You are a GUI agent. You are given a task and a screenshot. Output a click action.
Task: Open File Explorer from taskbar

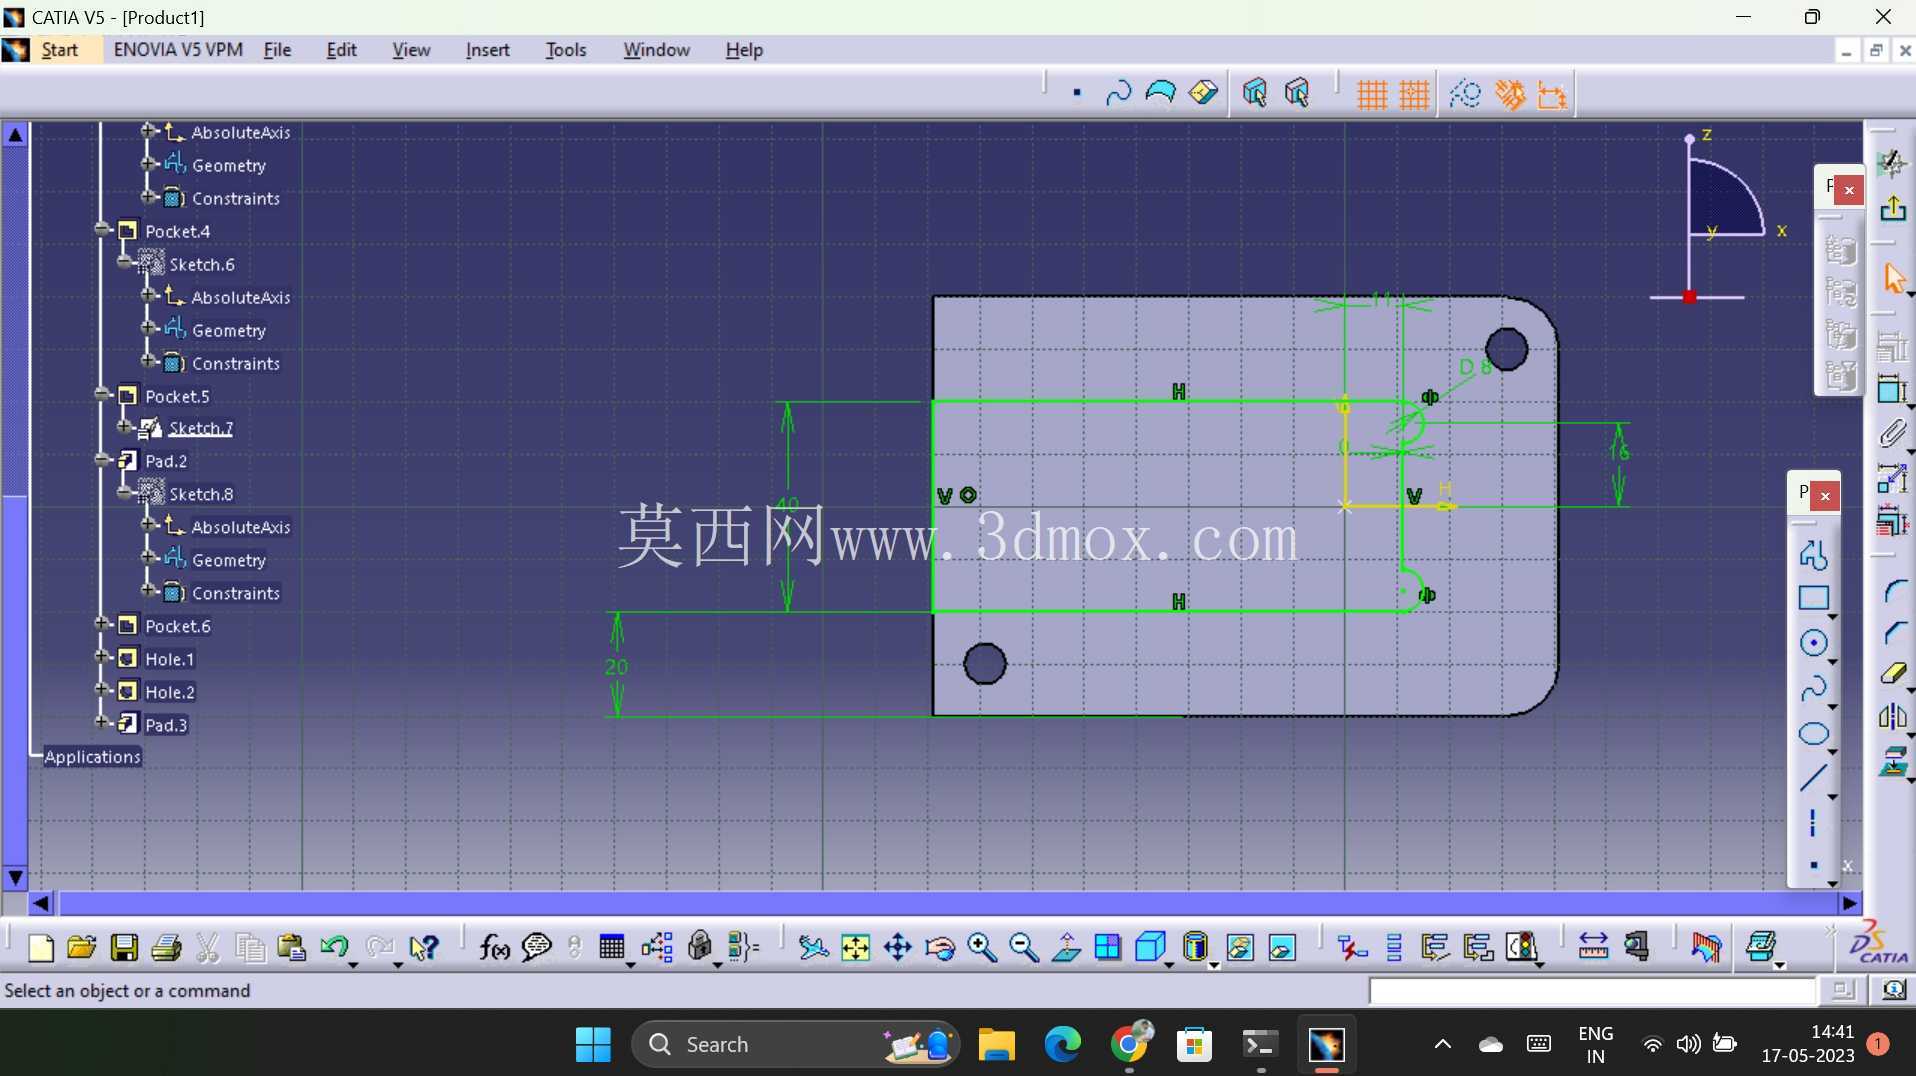(996, 1045)
